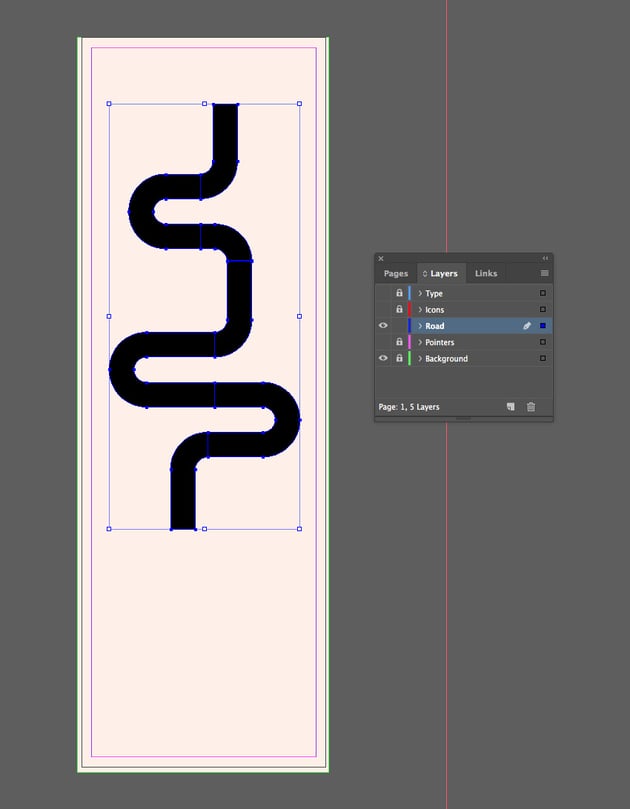Click the Icons layer selection square
The height and width of the screenshot is (809, 630).
click(x=543, y=310)
